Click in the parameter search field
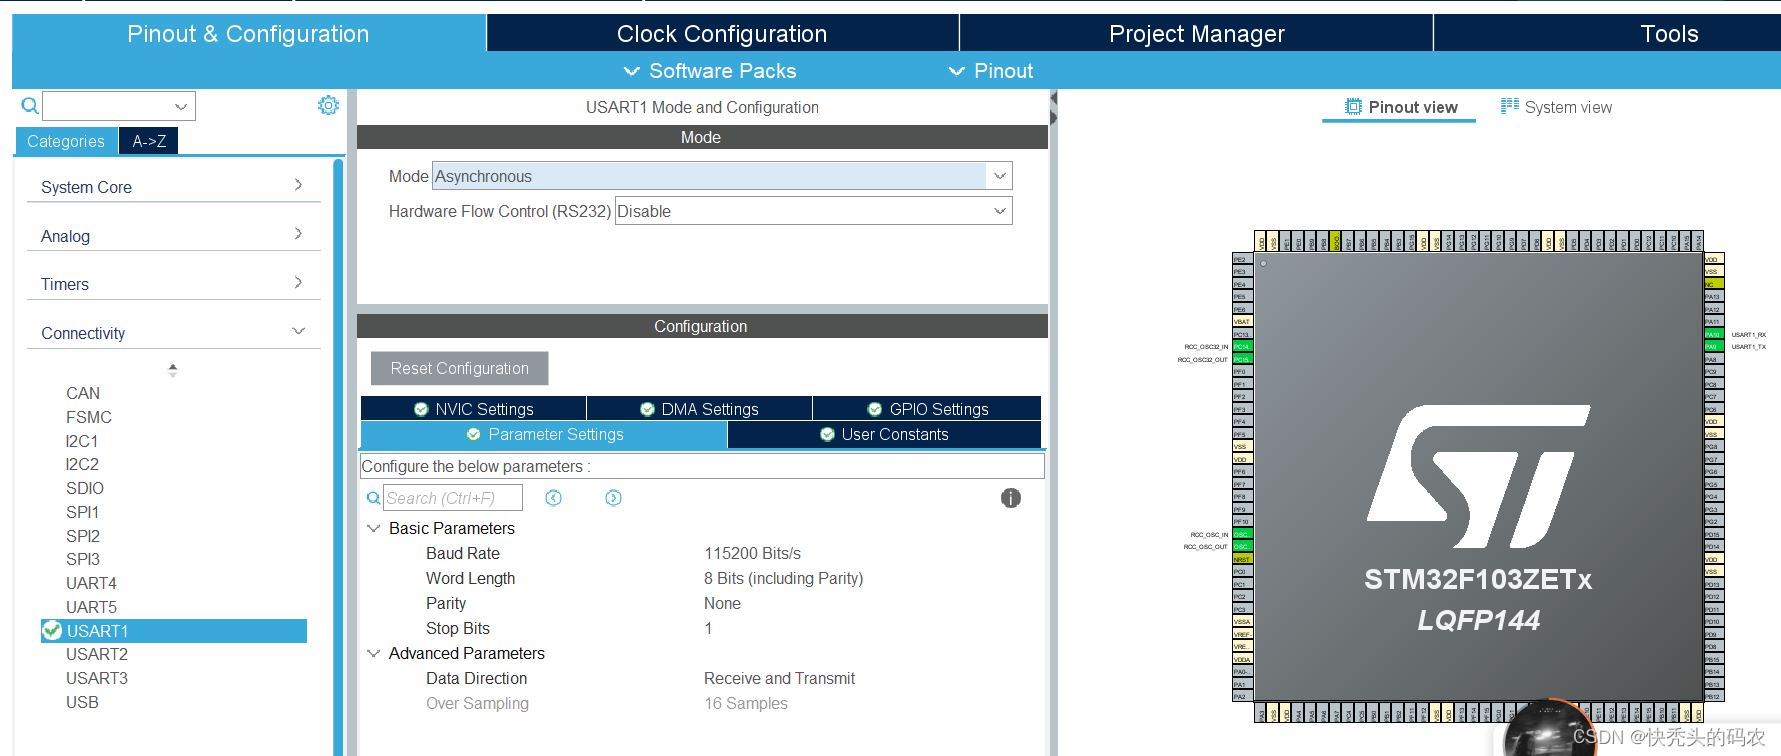The image size is (1781, 756). point(452,498)
